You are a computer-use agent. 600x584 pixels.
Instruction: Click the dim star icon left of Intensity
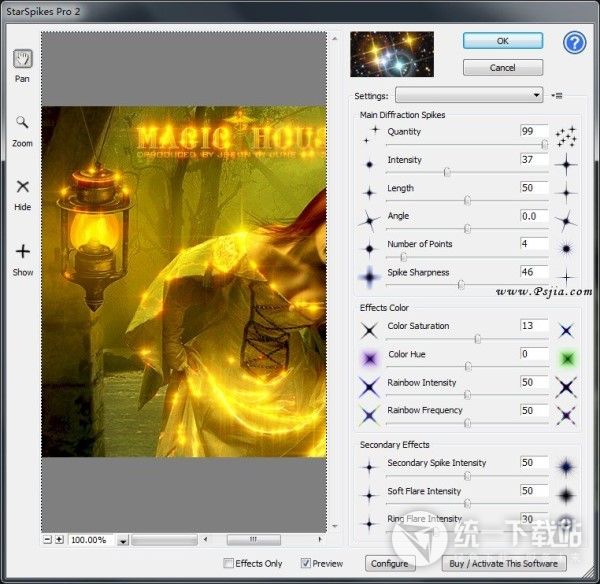[369, 165]
